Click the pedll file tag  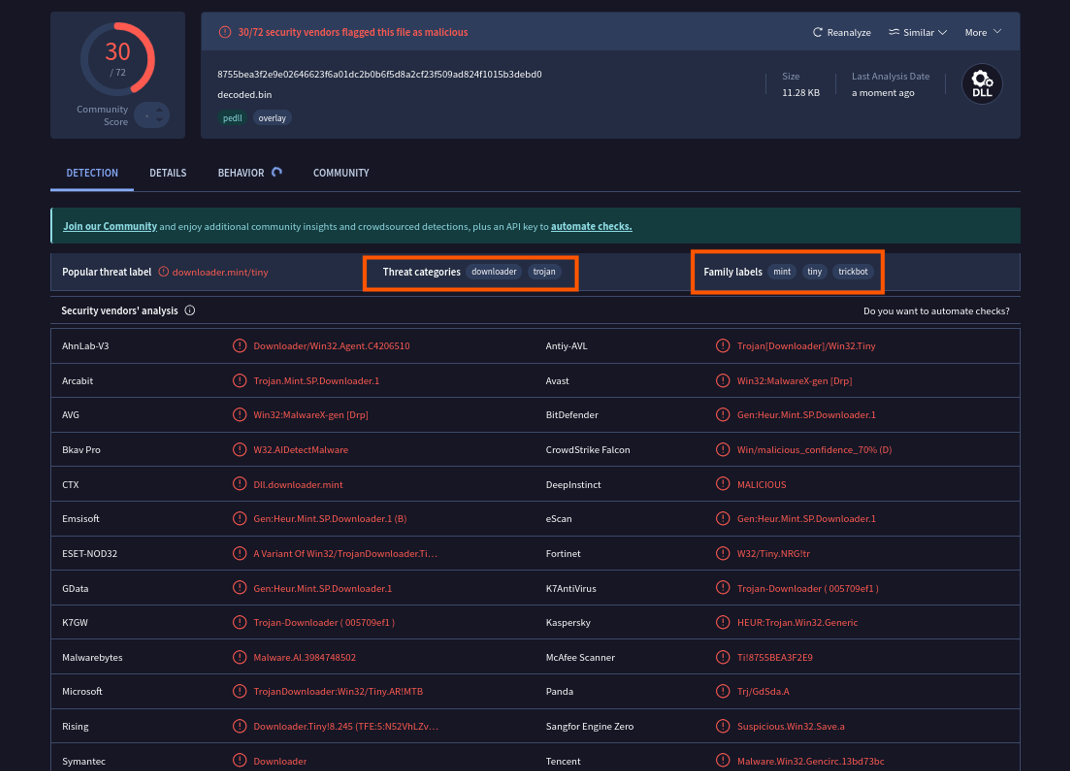232,118
